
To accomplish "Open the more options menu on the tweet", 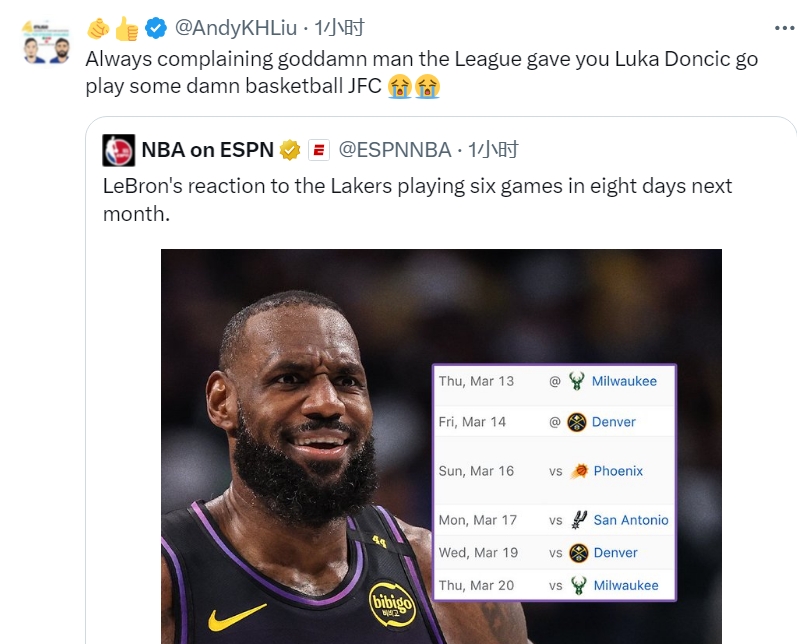I will [777, 27].
